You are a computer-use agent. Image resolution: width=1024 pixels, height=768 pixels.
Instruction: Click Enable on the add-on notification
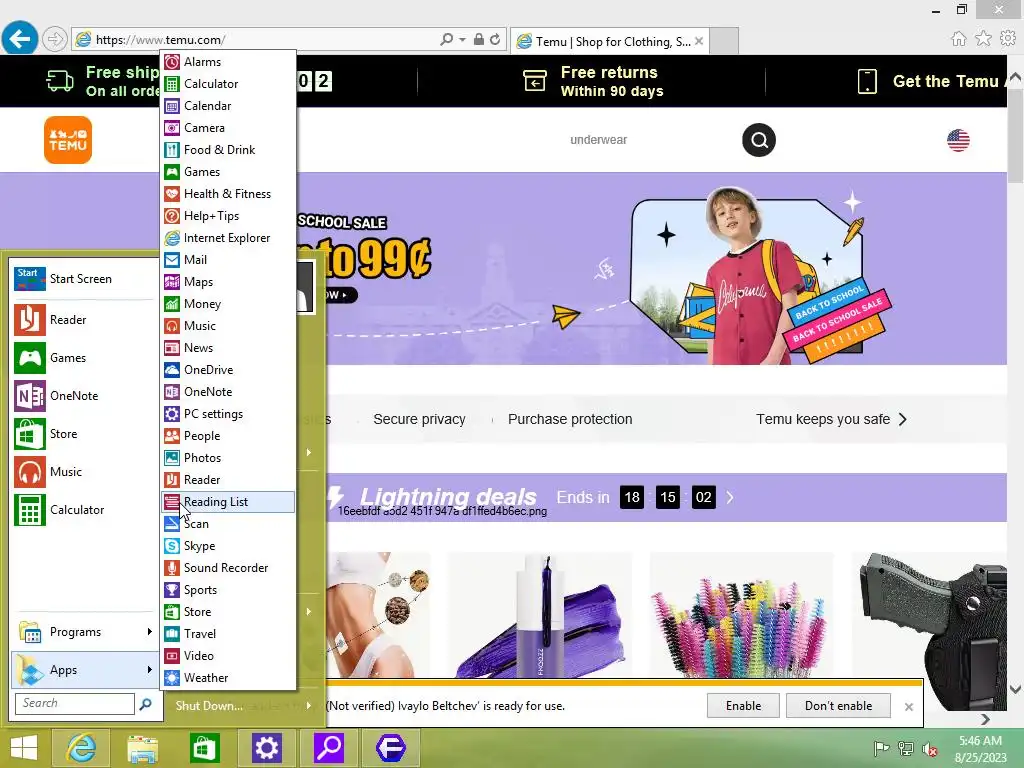coord(743,705)
